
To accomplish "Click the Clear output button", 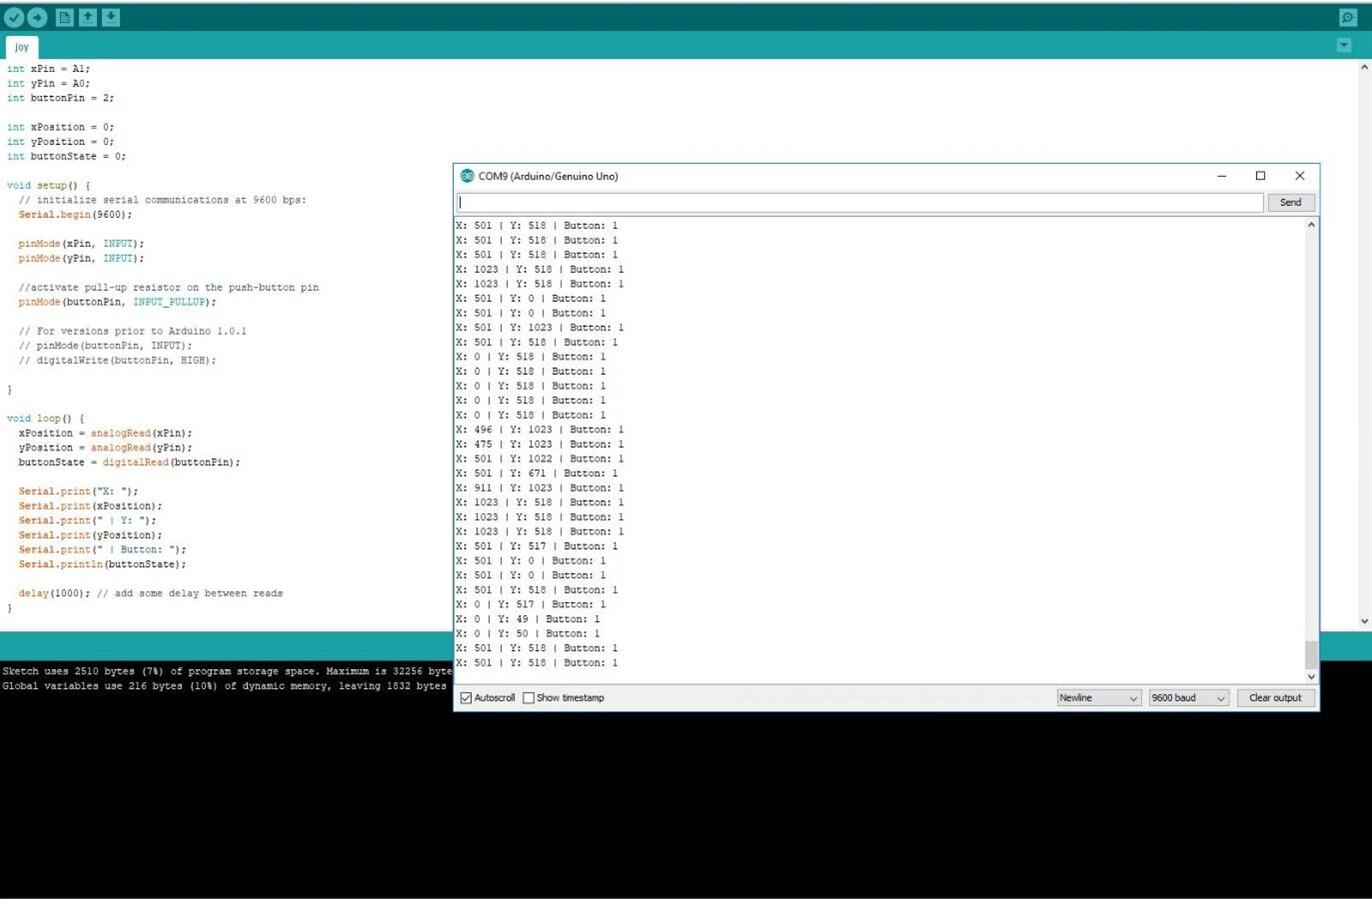I will [x=1275, y=698].
